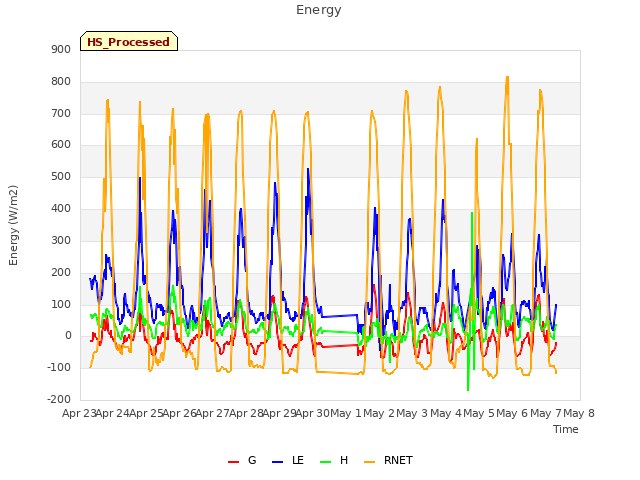Click the Energy (W/m2) y-axis label
The height and width of the screenshot is (480, 640).
pos(13,225)
